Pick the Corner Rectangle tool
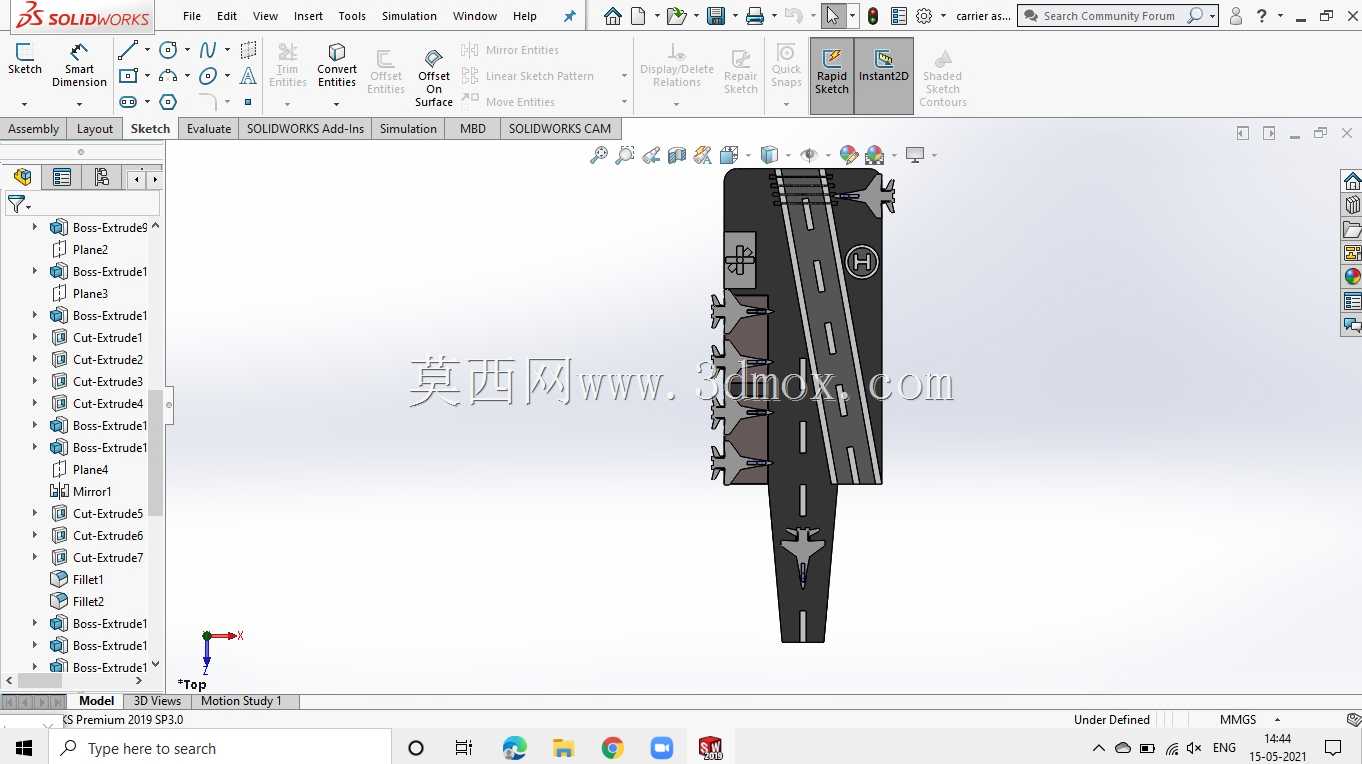Screen dimensions: 1362x764 click(x=128, y=76)
